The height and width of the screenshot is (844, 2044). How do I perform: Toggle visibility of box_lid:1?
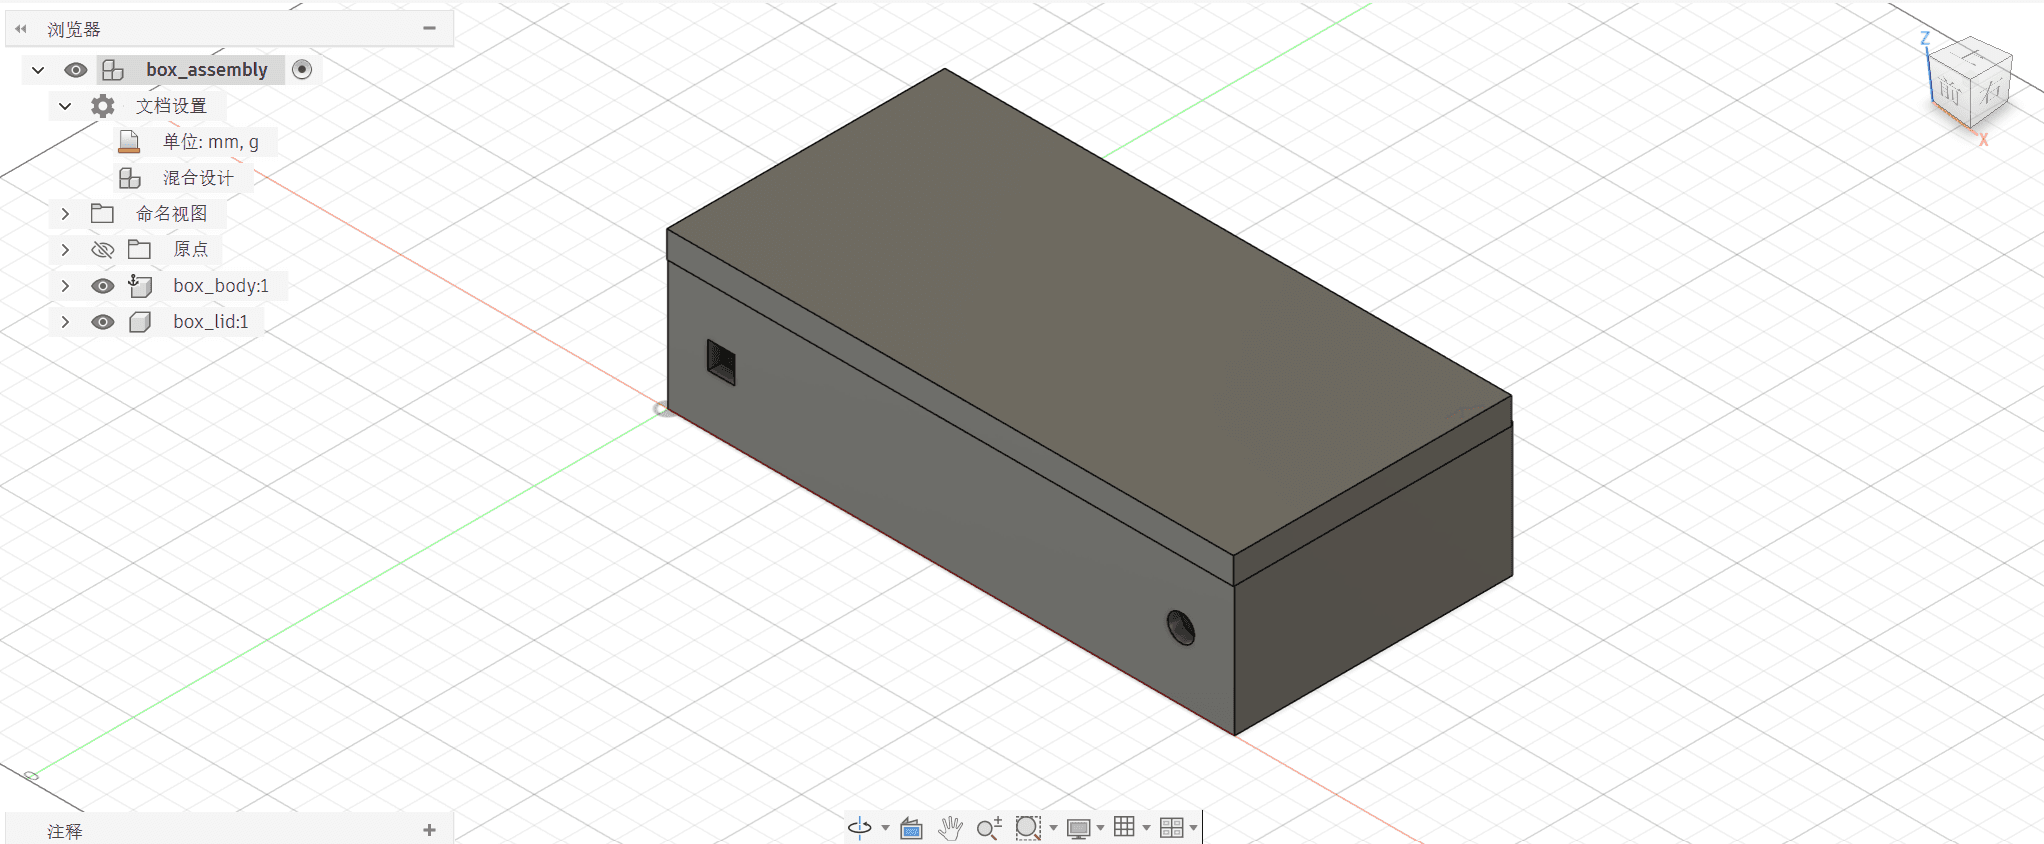(x=102, y=322)
